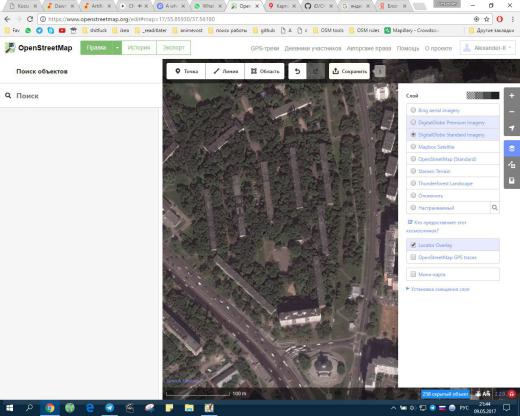The width and height of the screenshot is (520, 416).
Task: Click the undo arrow button
Action: (x=297, y=71)
